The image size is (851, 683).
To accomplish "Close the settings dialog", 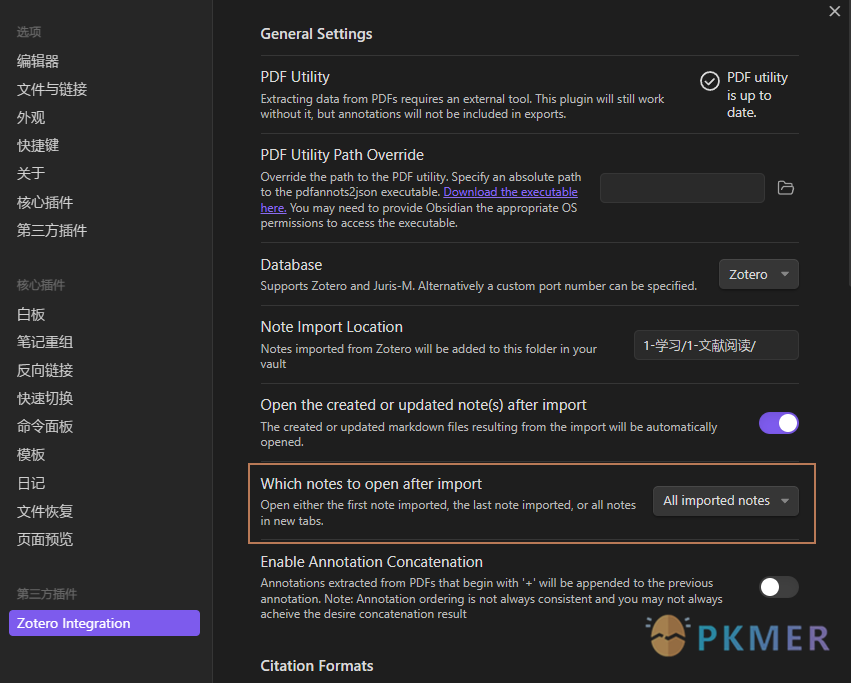I will [834, 11].
